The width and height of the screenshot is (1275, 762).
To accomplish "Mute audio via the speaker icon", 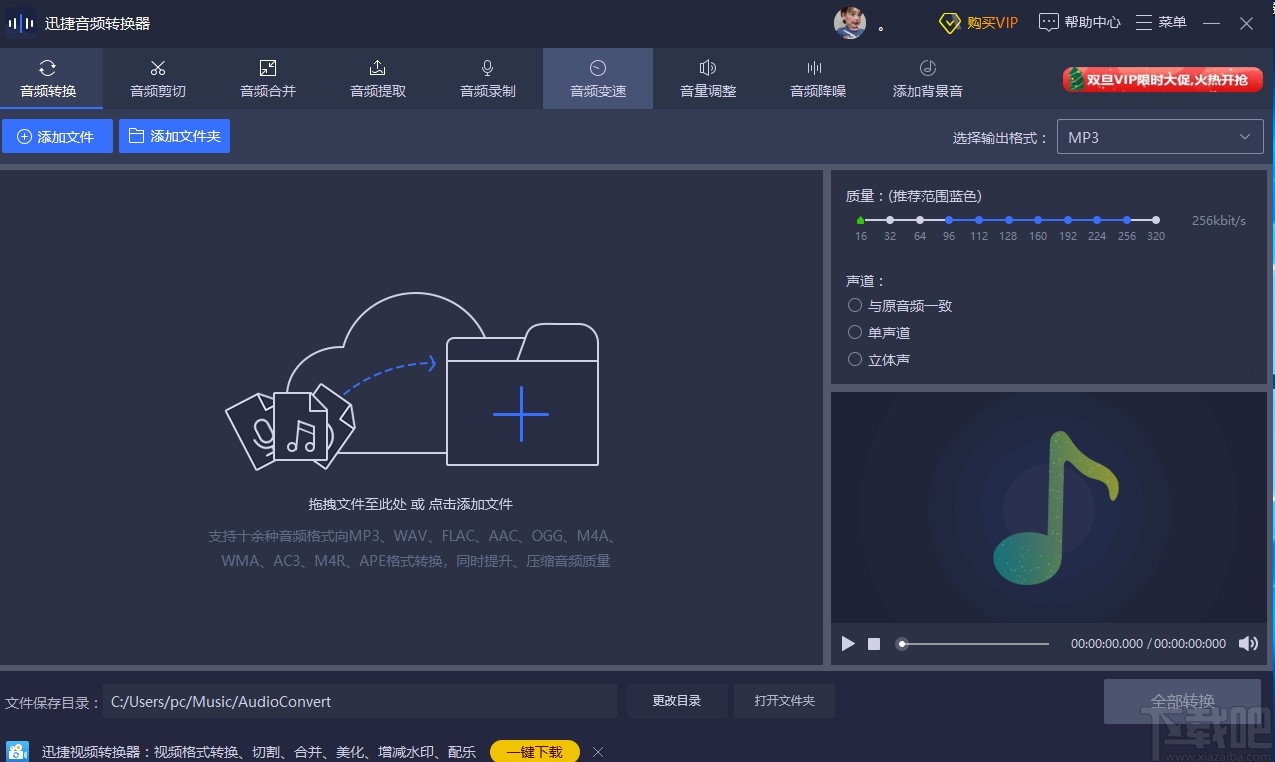I will [x=1248, y=643].
